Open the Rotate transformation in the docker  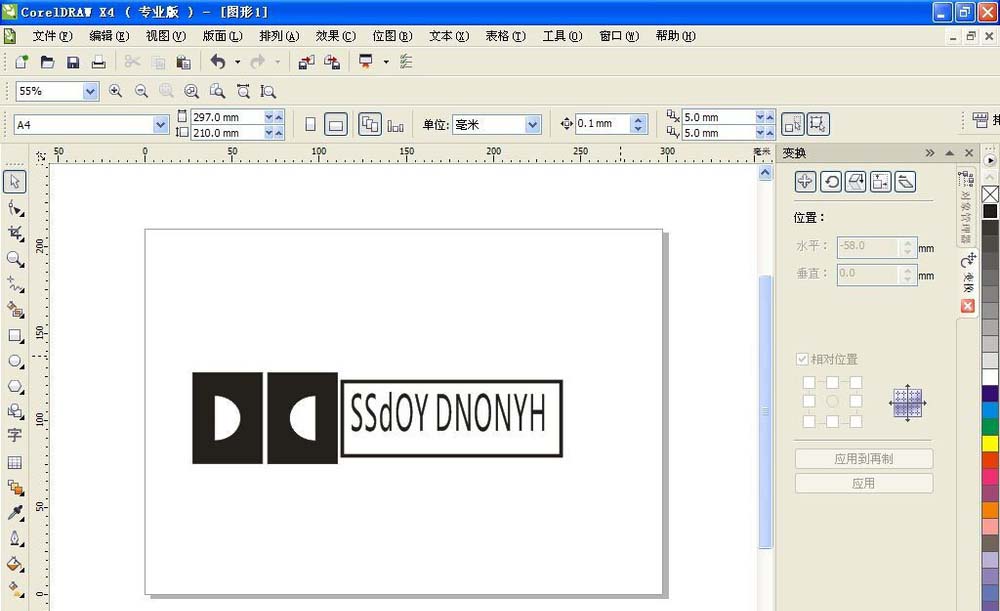831,181
